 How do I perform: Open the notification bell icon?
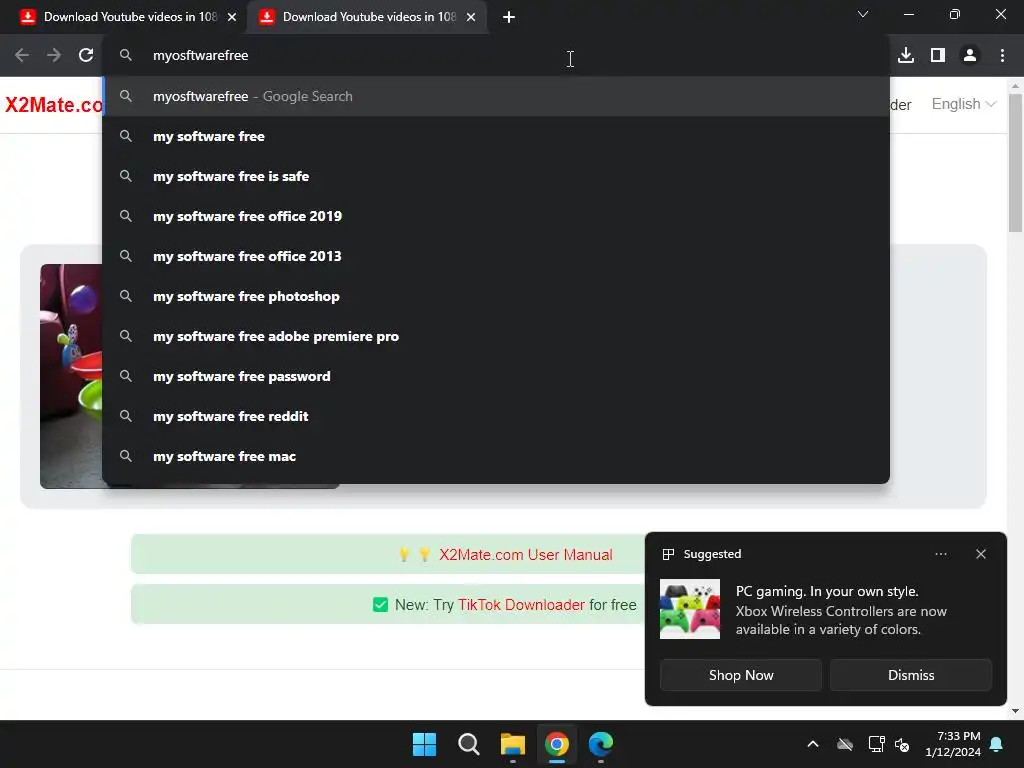(x=997, y=744)
